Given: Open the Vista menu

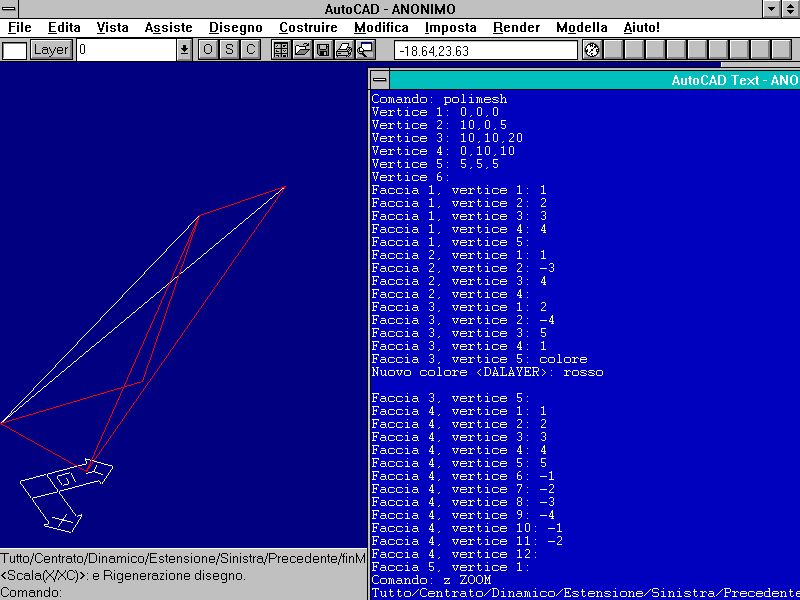Looking at the screenshot, I should point(112,27).
